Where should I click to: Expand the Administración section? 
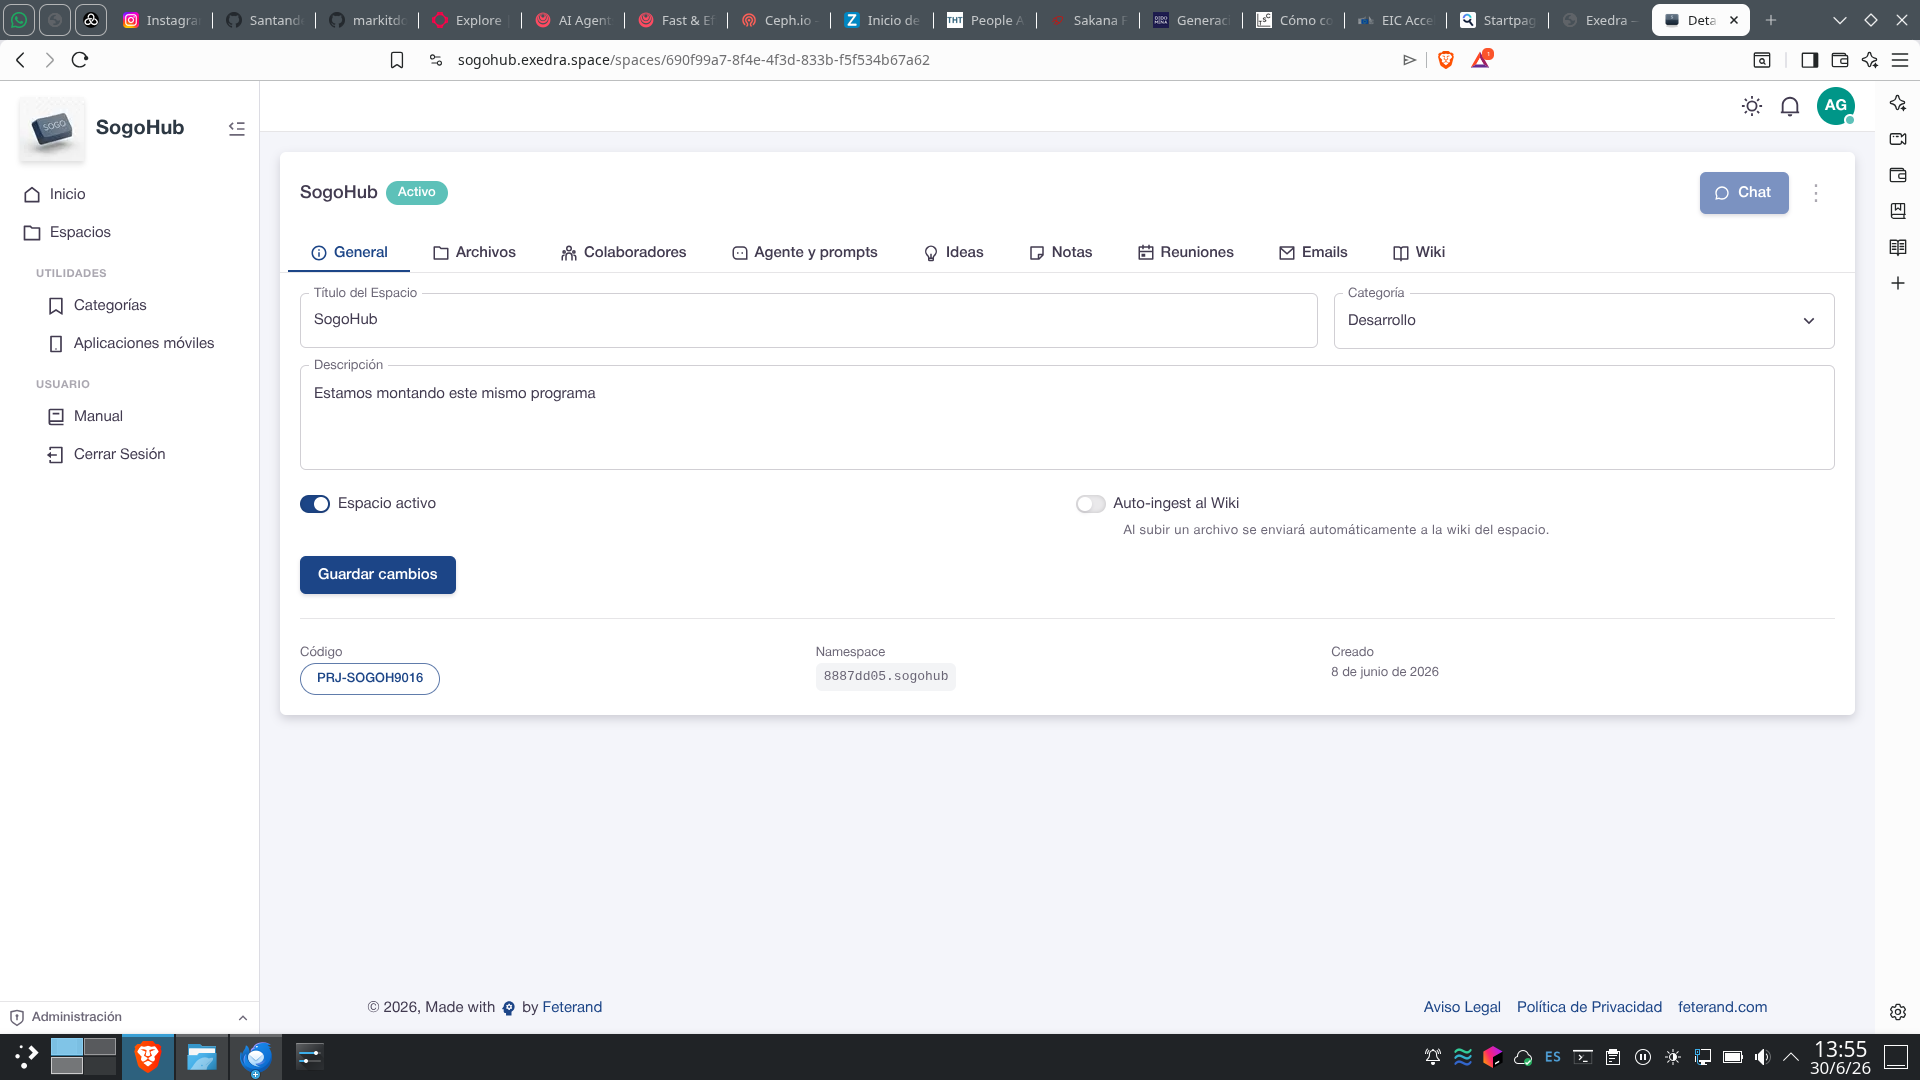pos(129,1017)
